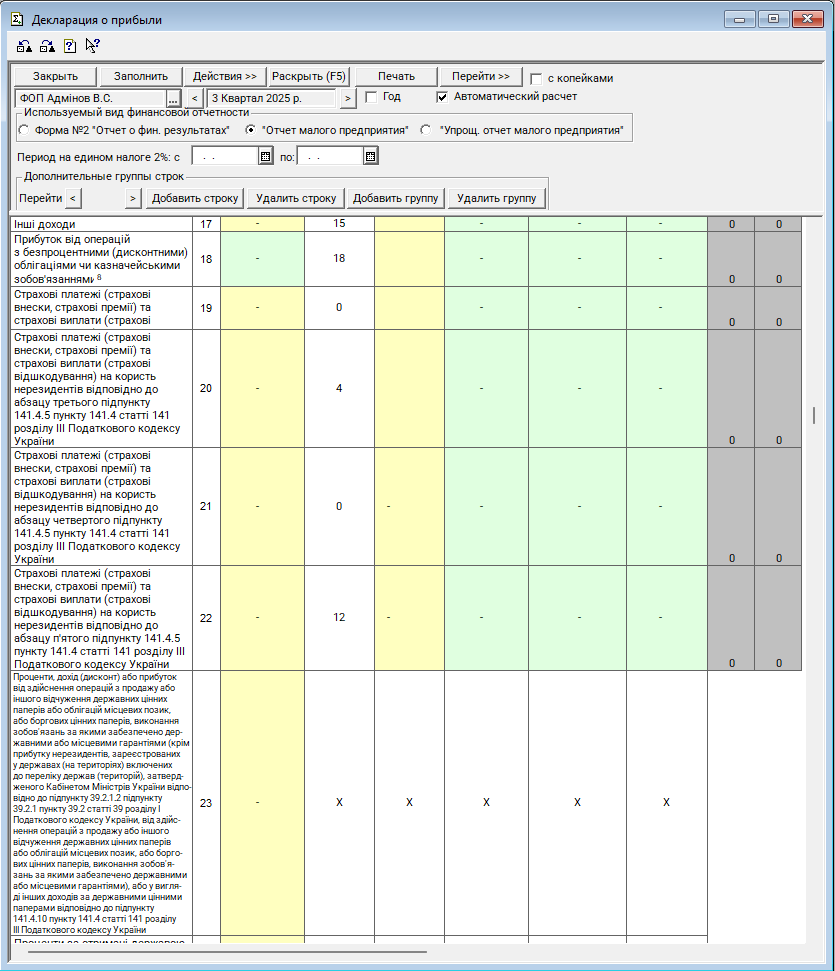
Task: Open calendar for the period start date
Action: tap(265, 156)
